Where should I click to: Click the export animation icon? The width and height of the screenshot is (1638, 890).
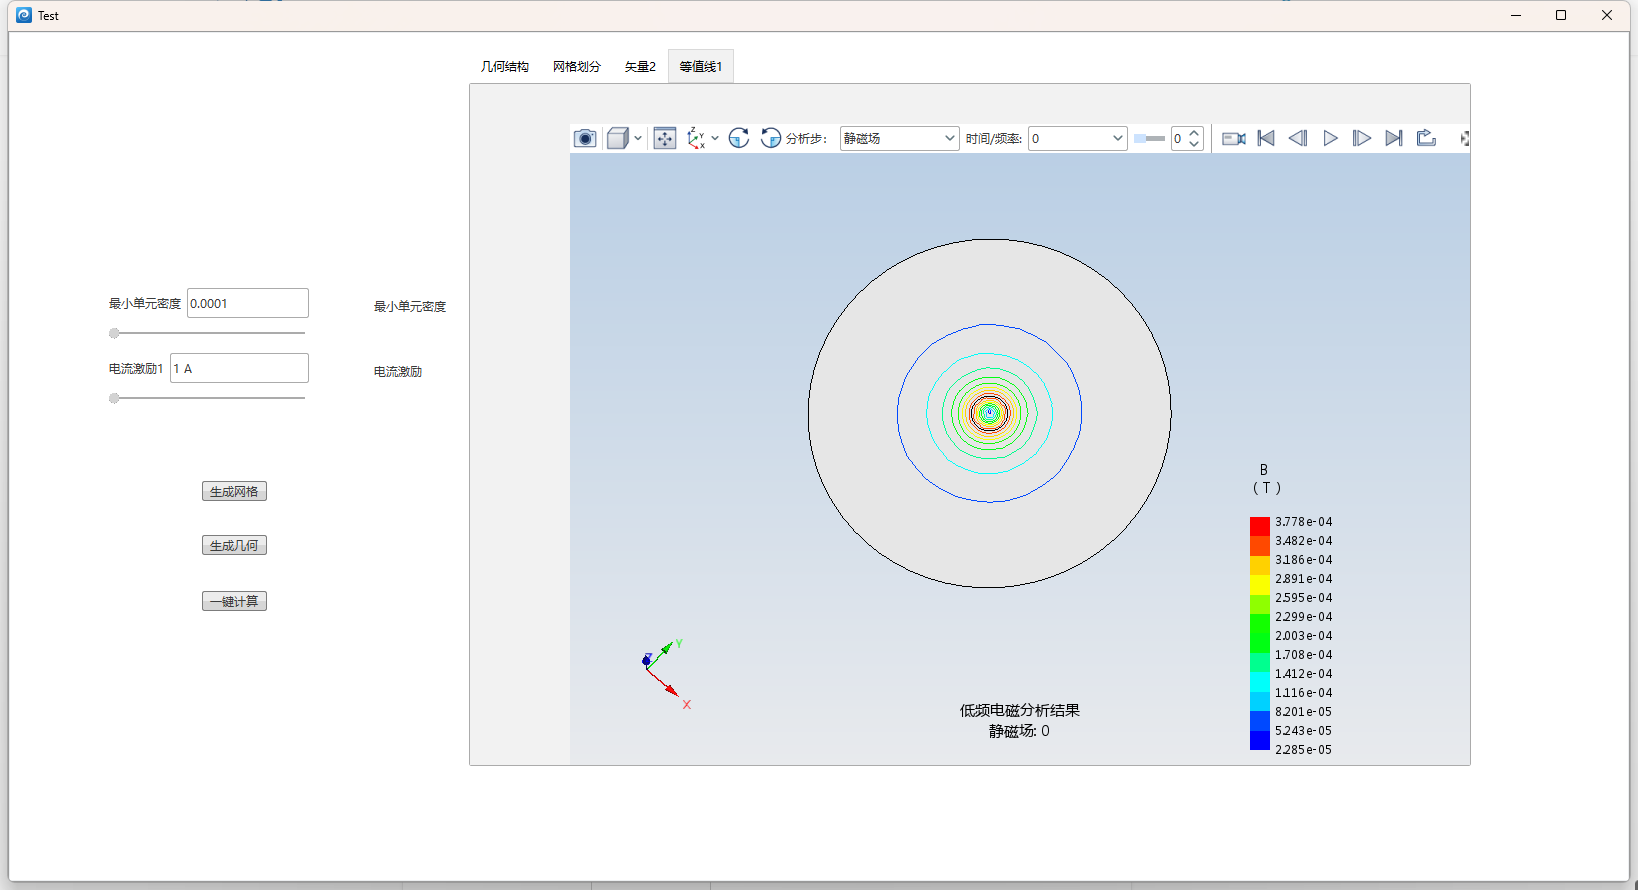pos(1426,138)
